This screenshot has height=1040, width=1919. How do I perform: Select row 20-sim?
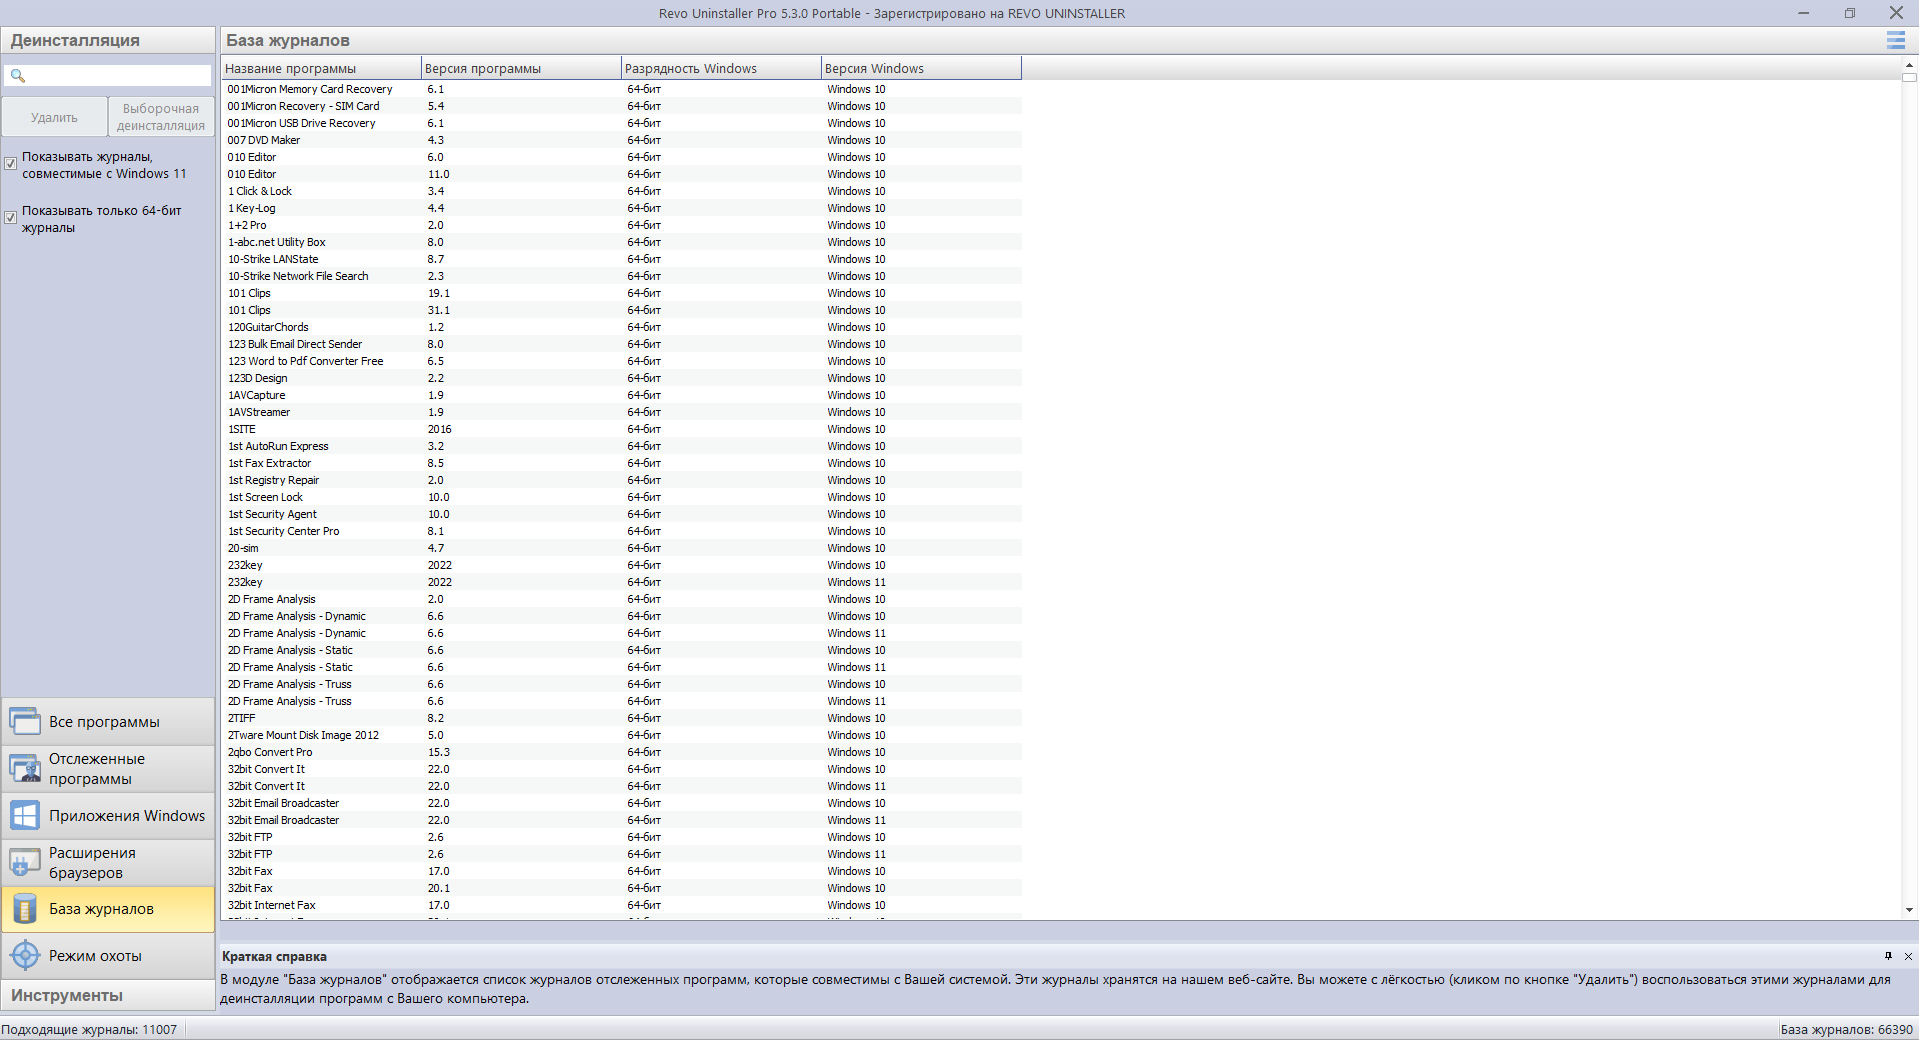click(621, 548)
